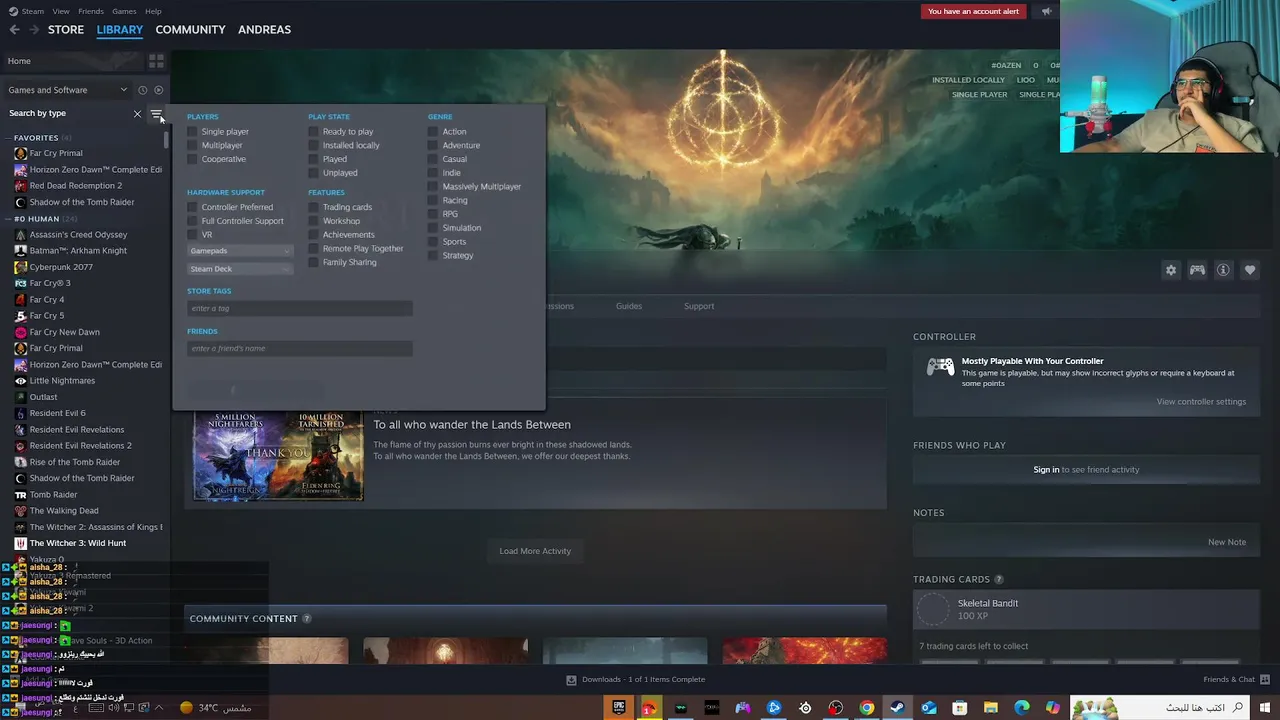
Task: Sort library by recent activity clock icon
Action: point(142,90)
